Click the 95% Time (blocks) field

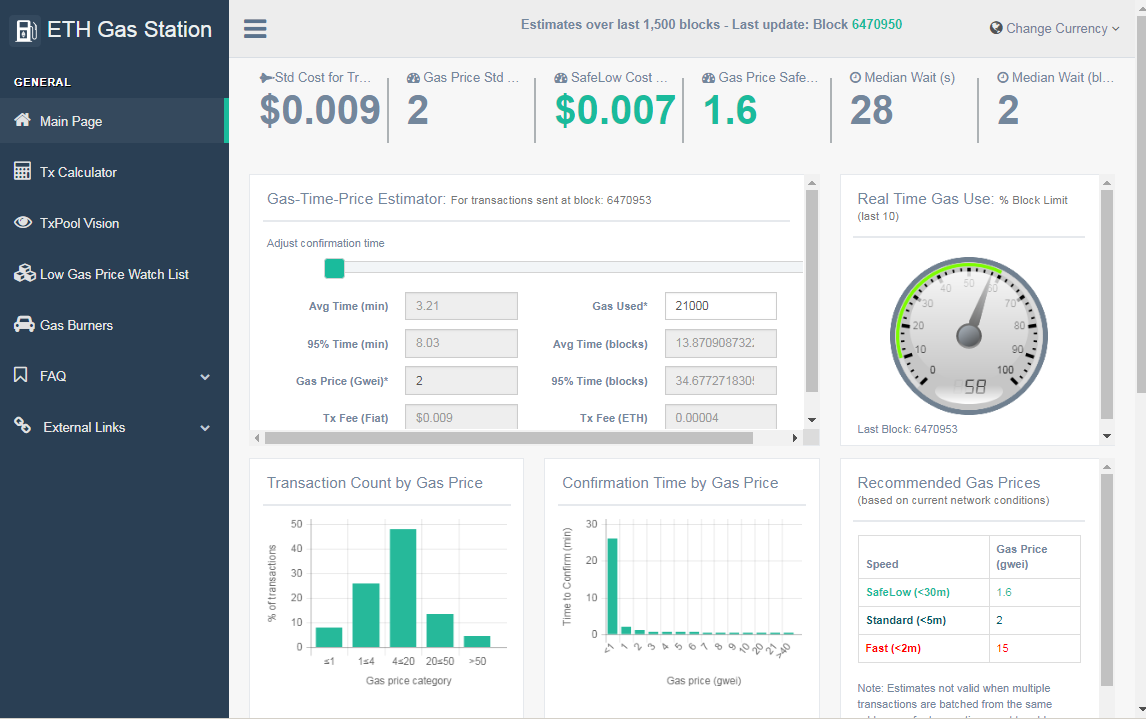(x=721, y=381)
